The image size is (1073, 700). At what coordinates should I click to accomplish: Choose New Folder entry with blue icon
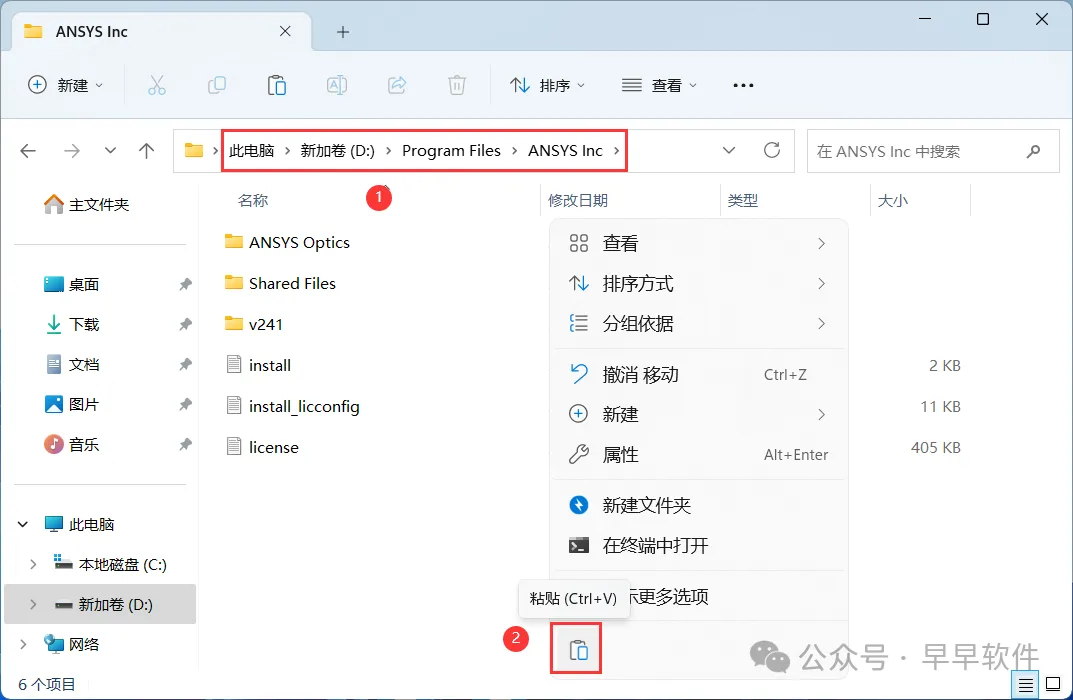(x=698, y=505)
